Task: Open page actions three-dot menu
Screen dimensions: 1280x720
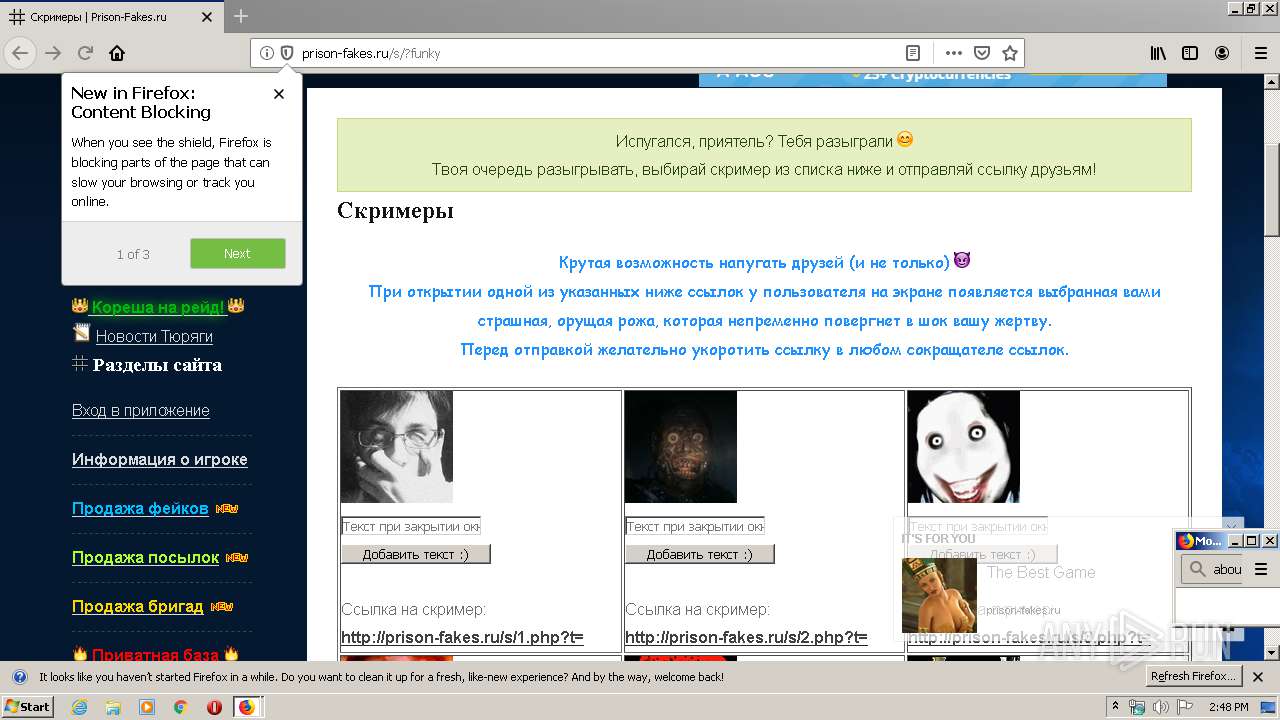Action: coord(953,53)
